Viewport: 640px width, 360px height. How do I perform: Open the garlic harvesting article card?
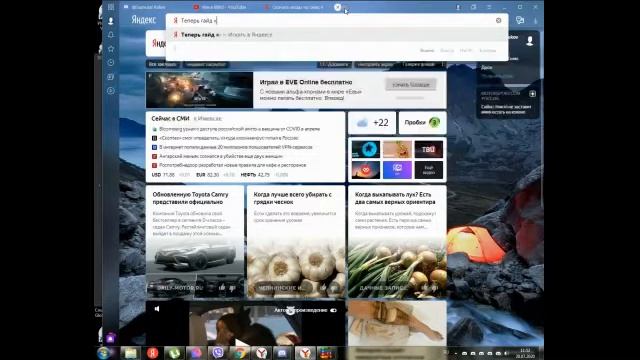point(296,242)
